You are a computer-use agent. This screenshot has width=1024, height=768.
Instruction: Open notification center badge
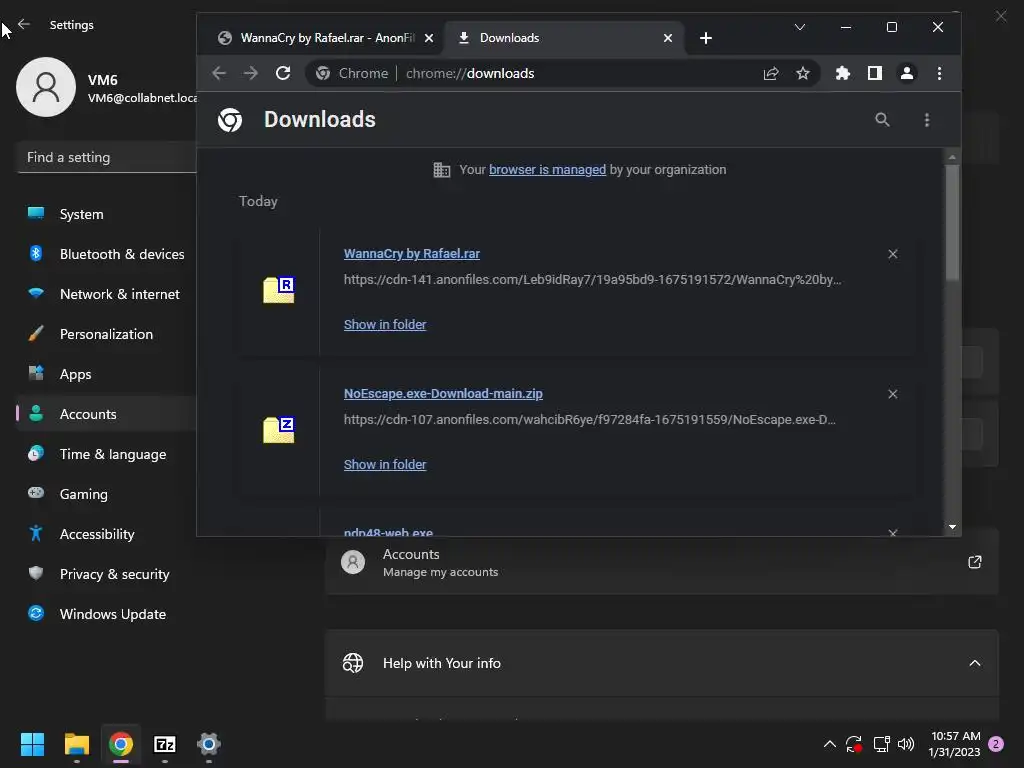tap(996, 744)
